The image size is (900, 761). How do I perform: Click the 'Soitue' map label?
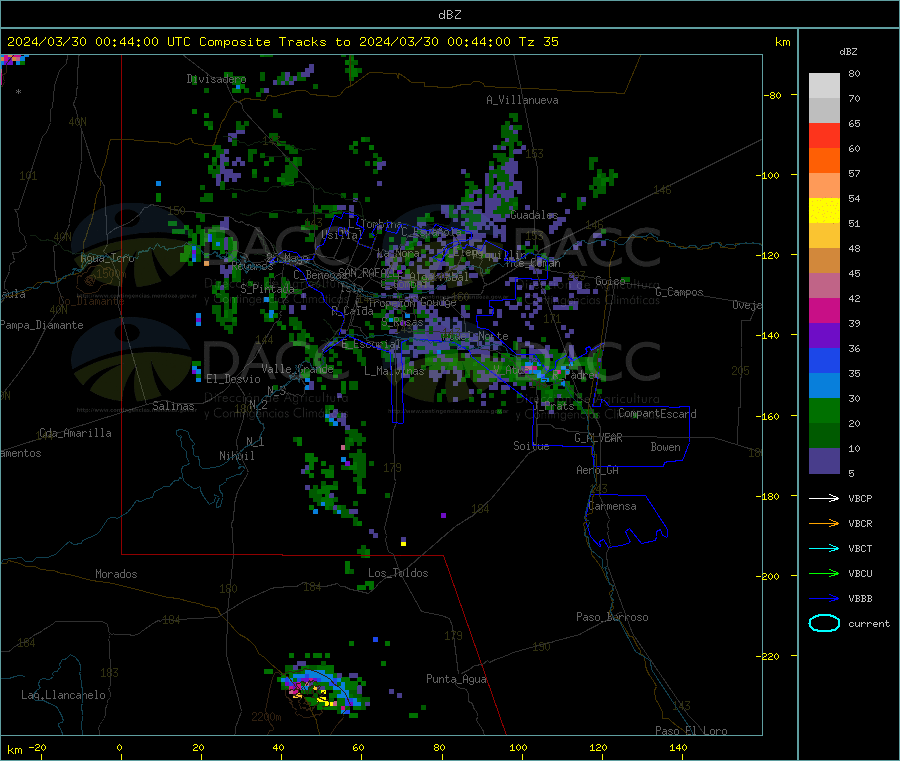click(531, 446)
